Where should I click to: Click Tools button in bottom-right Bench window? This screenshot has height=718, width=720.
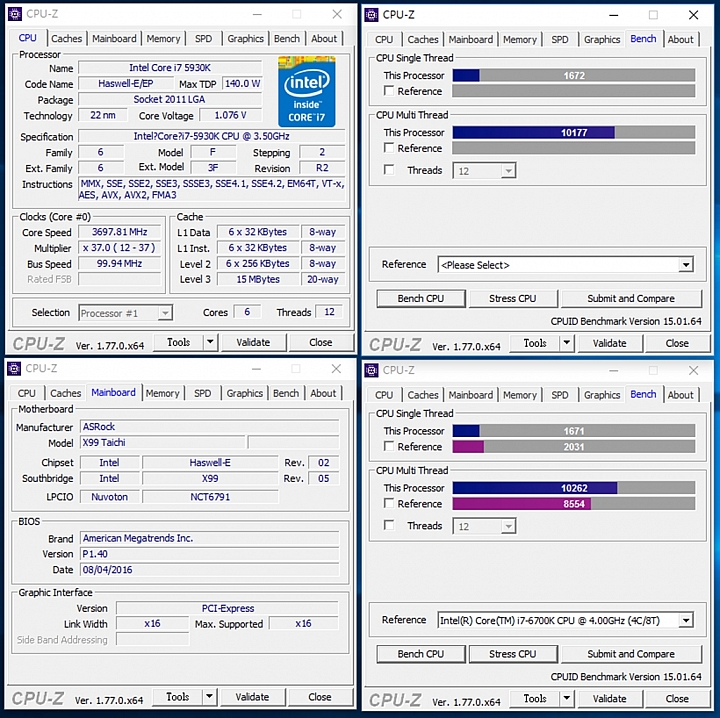pyautogui.click(x=535, y=698)
